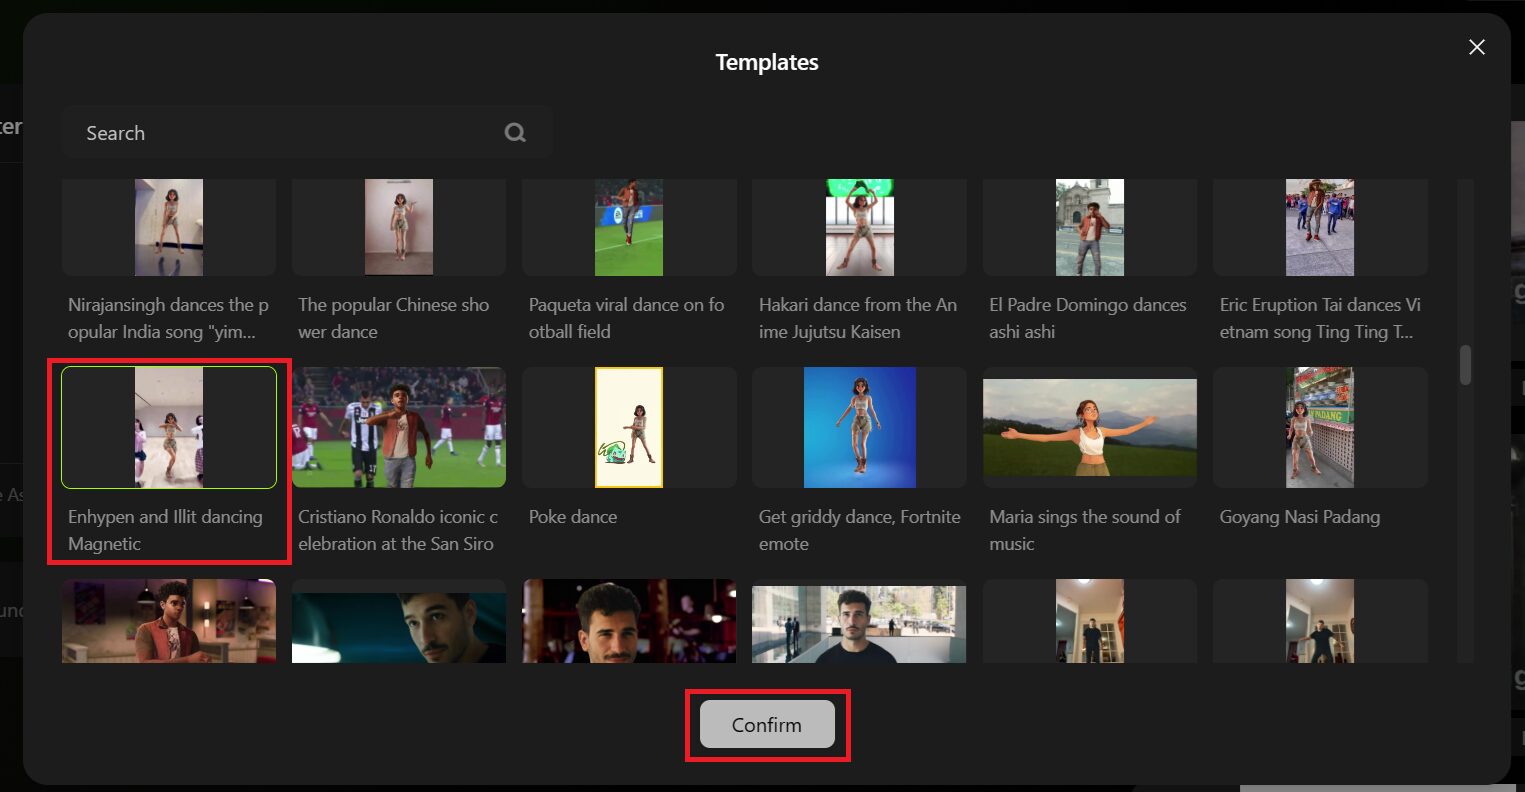The height and width of the screenshot is (792, 1525).
Task: Click the search magnifier icon
Action: (515, 133)
